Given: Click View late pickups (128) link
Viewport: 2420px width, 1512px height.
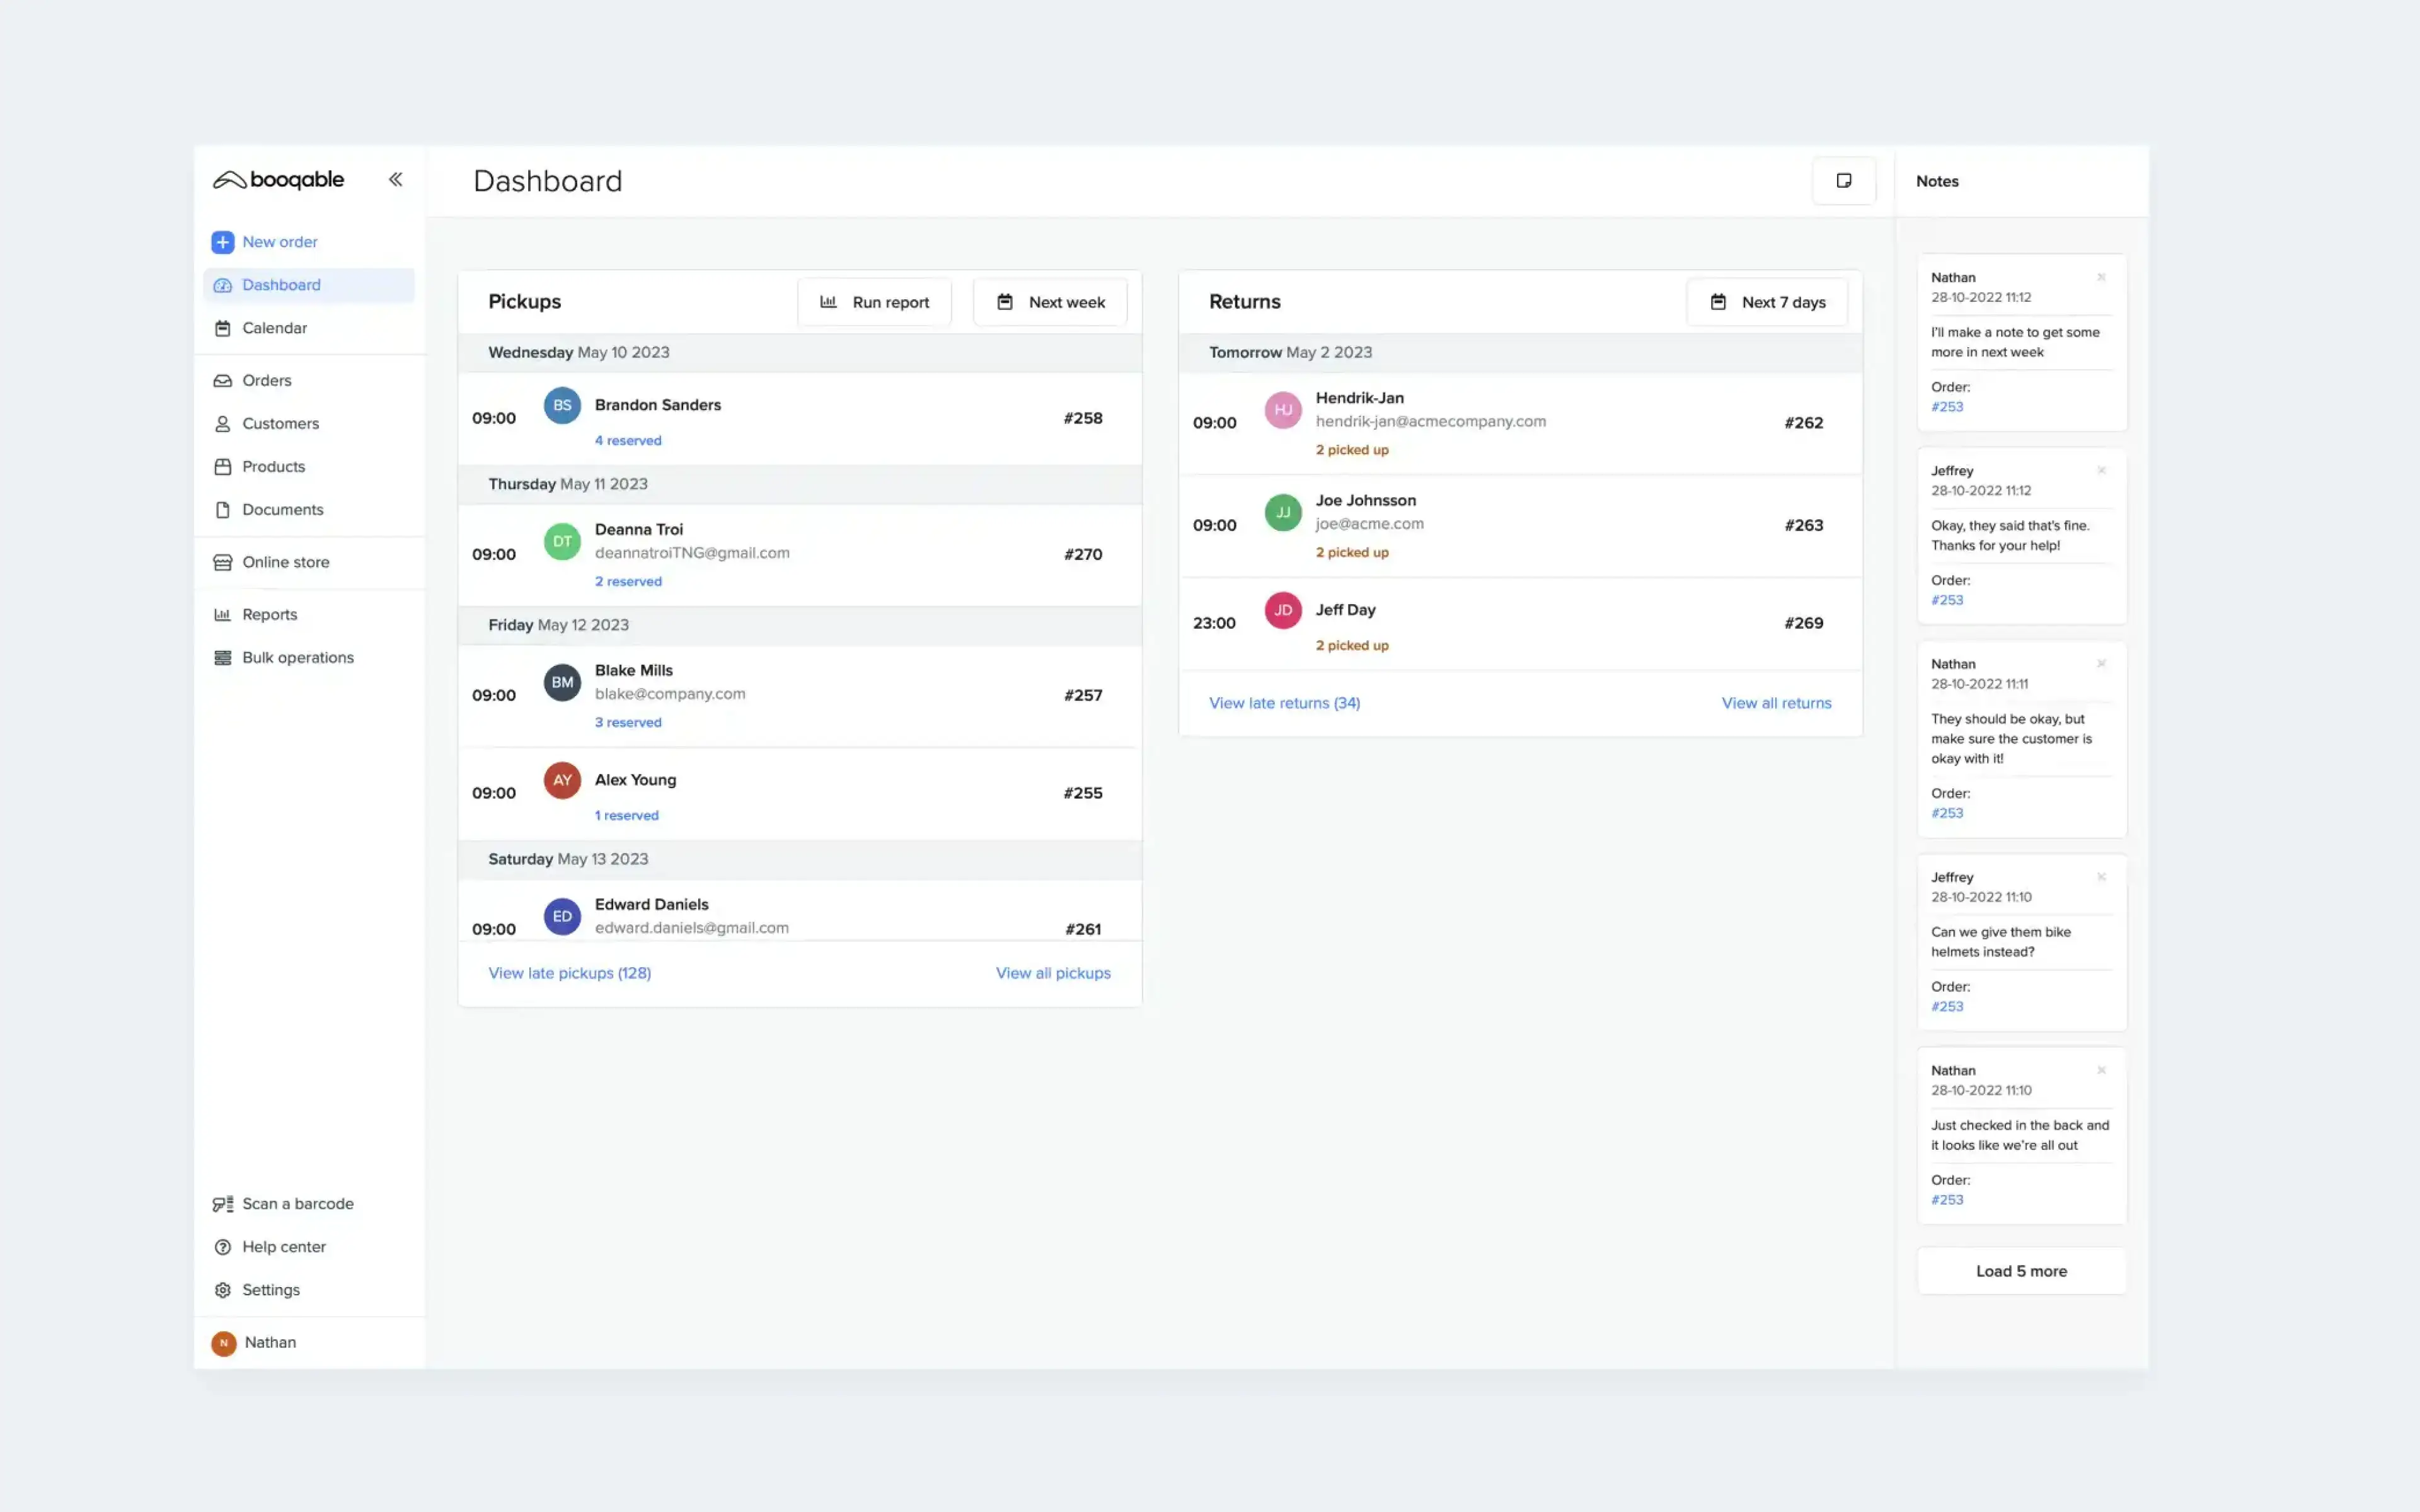Looking at the screenshot, I should 569,972.
